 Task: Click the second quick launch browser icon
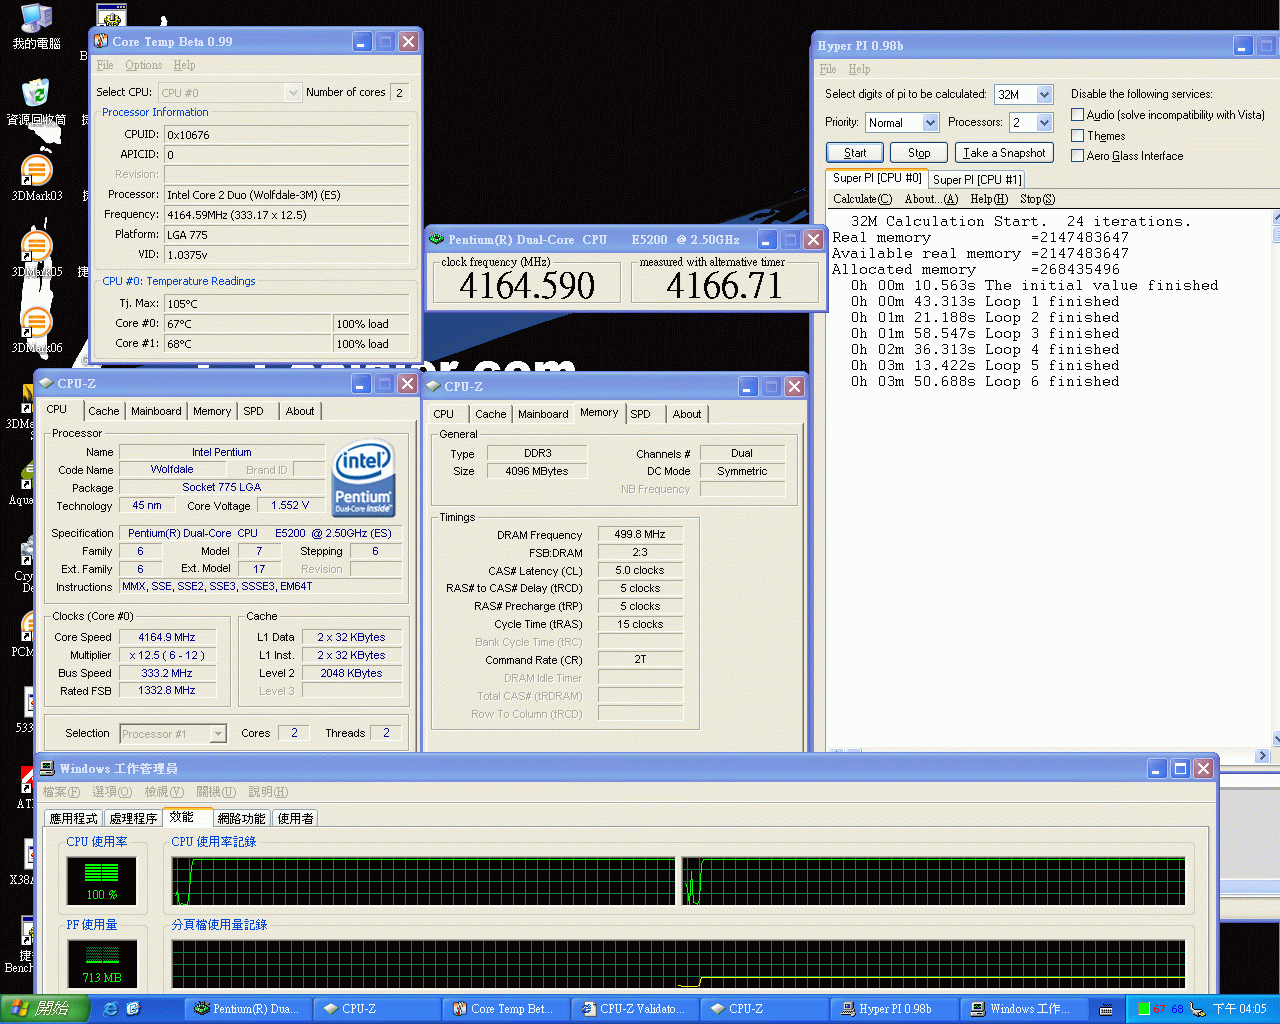(133, 1009)
